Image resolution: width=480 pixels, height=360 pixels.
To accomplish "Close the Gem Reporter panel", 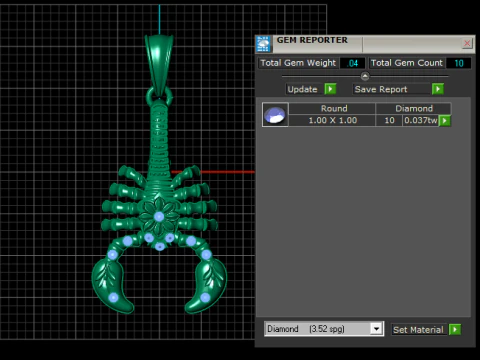I will point(467,43).
